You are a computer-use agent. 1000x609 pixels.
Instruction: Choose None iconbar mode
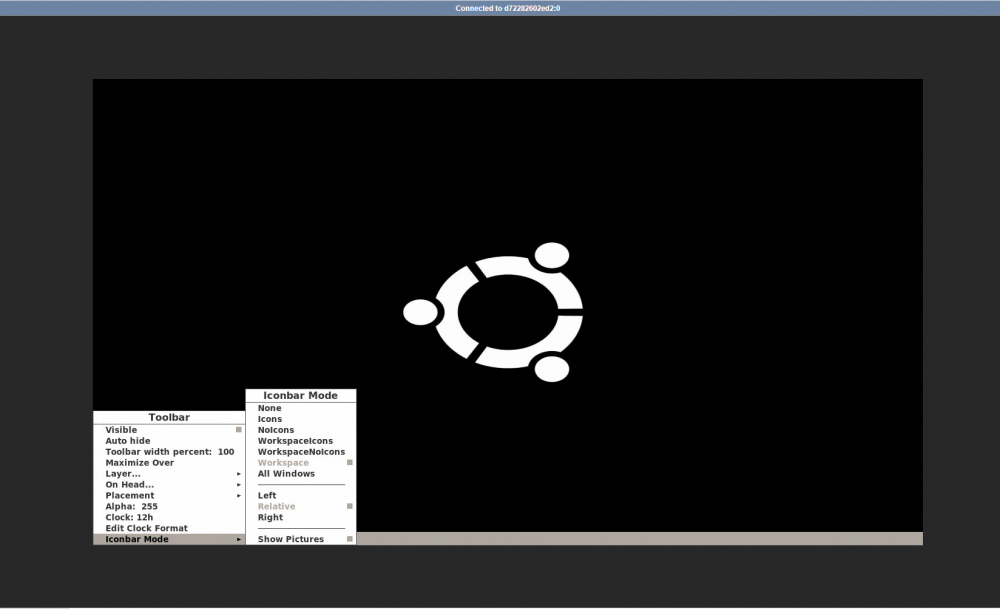(300, 408)
